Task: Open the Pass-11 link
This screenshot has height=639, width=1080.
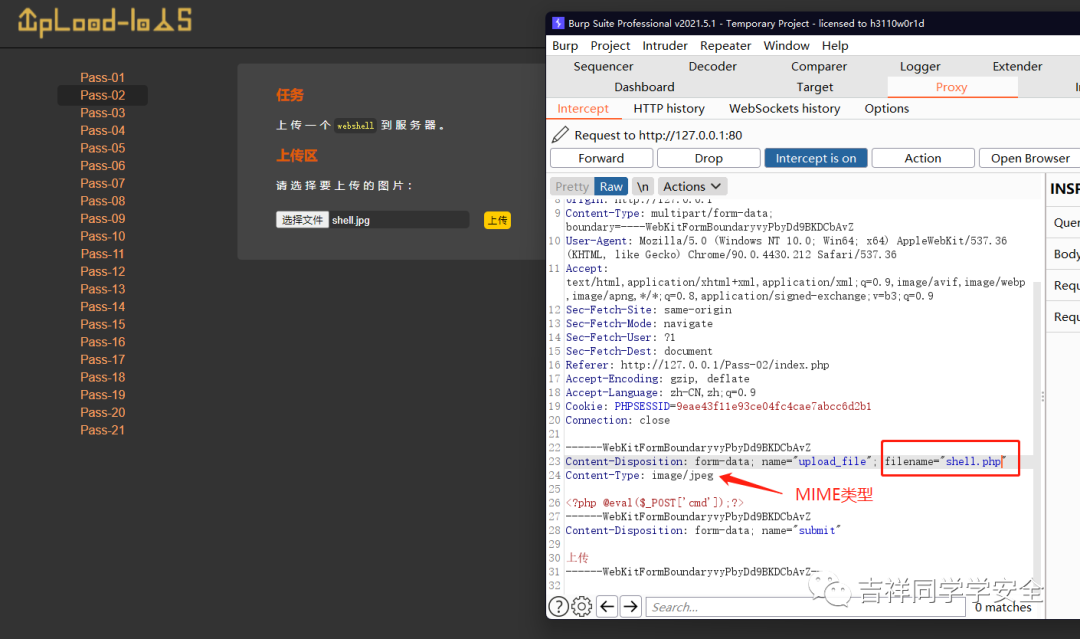Action: [103, 253]
